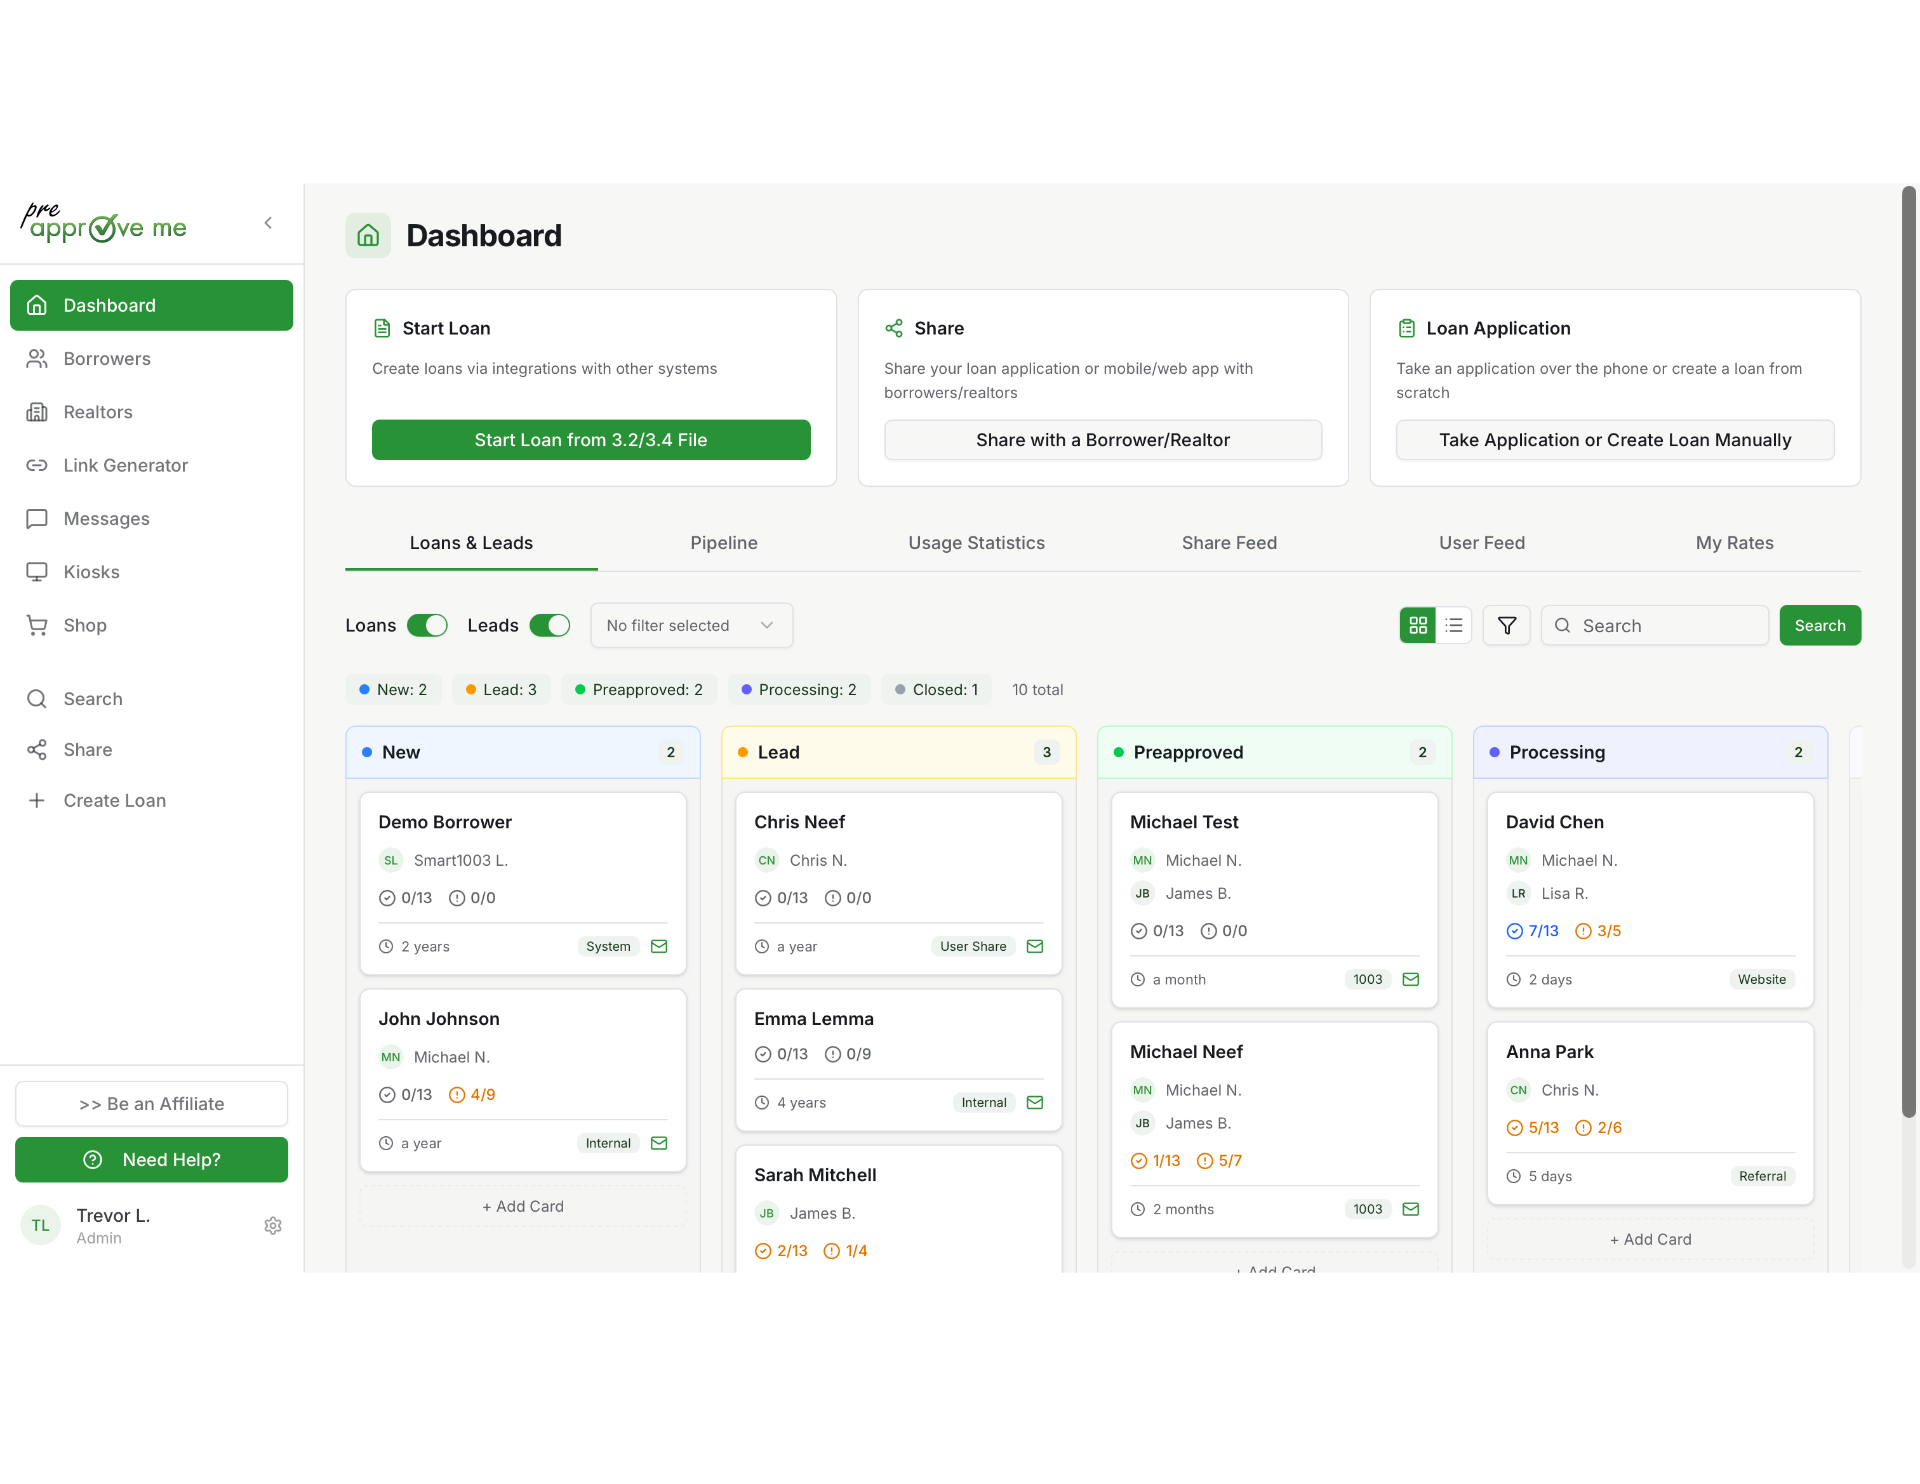Click into the Search input field

click(1655, 625)
